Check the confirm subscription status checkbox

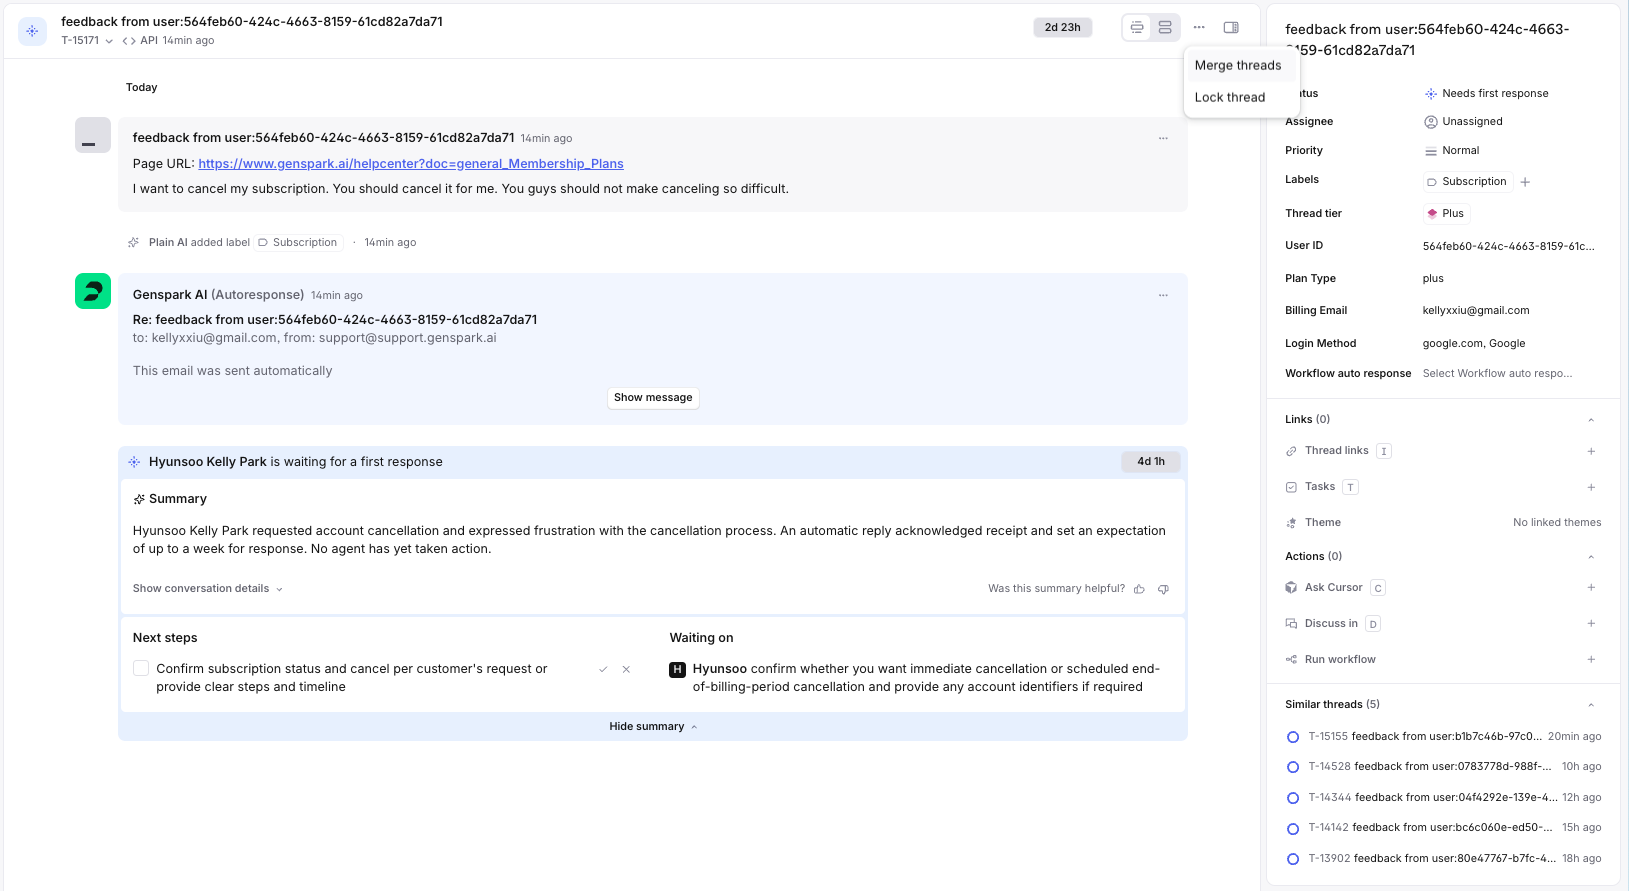[x=141, y=668]
